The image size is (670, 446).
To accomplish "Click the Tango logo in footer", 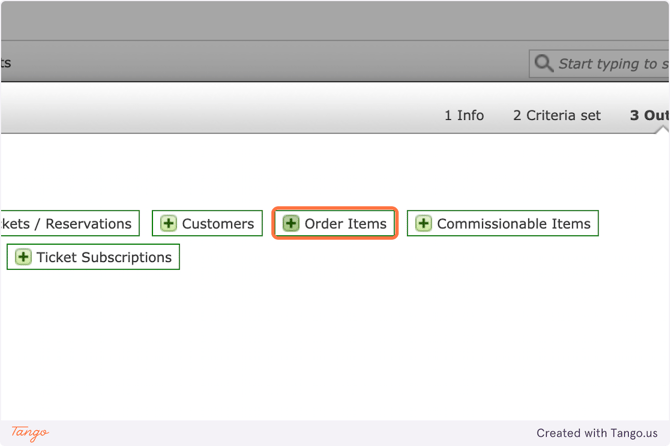I will click(30, 433).
